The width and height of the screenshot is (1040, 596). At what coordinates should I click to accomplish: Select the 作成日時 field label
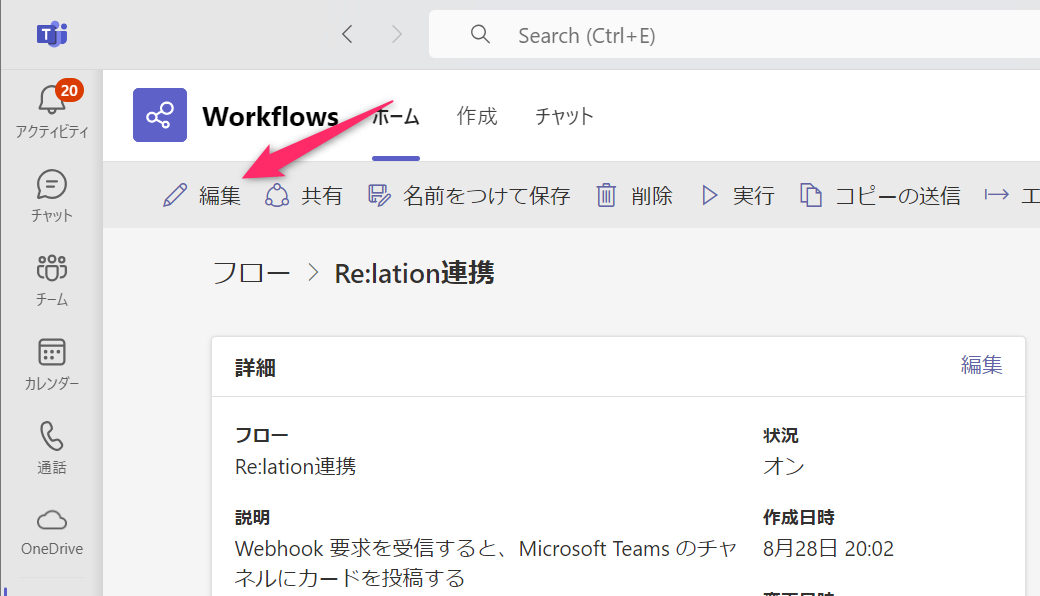799,518
